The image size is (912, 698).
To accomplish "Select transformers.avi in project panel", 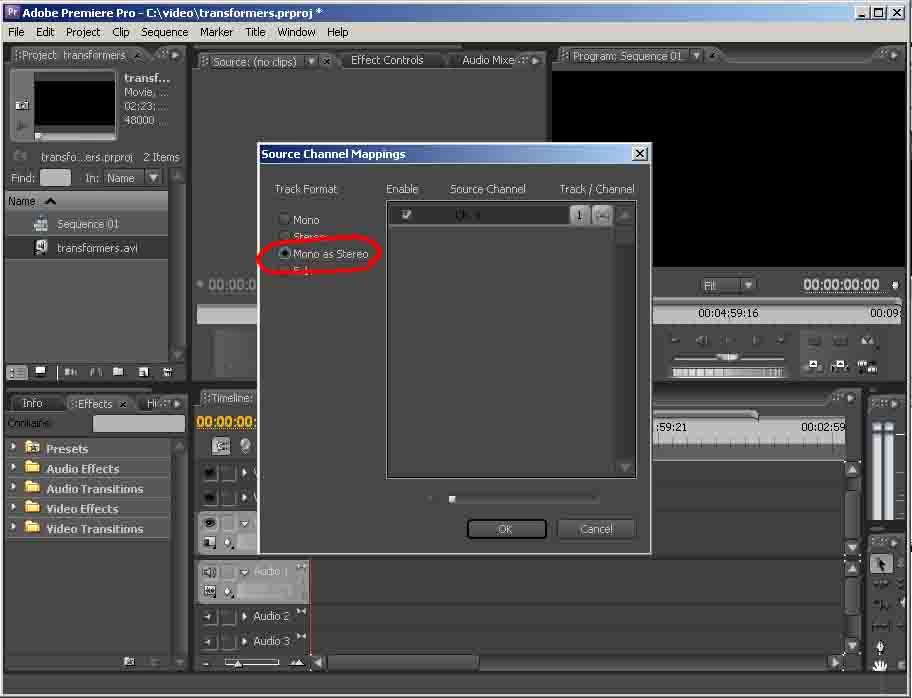I will coord(87,248).
